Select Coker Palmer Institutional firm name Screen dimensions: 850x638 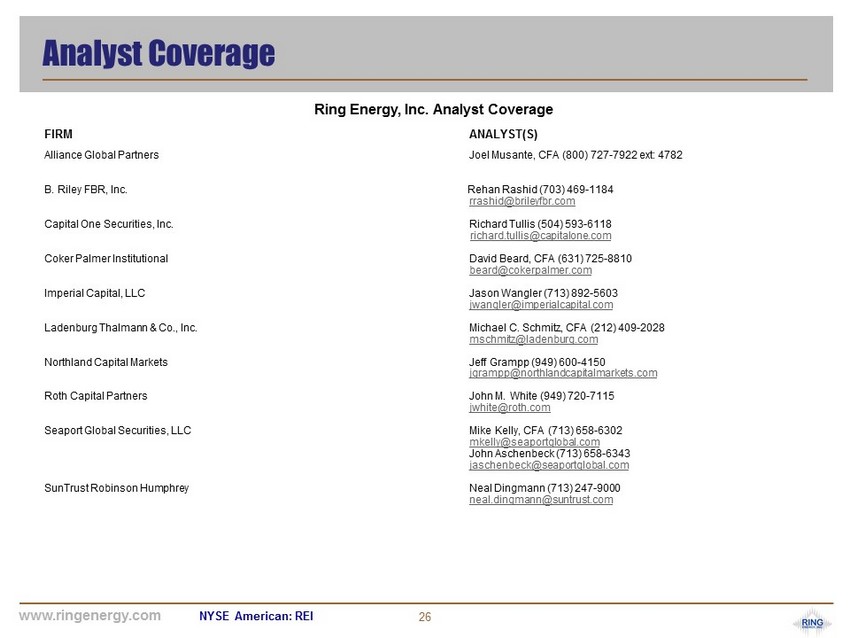tap(106, 259)
